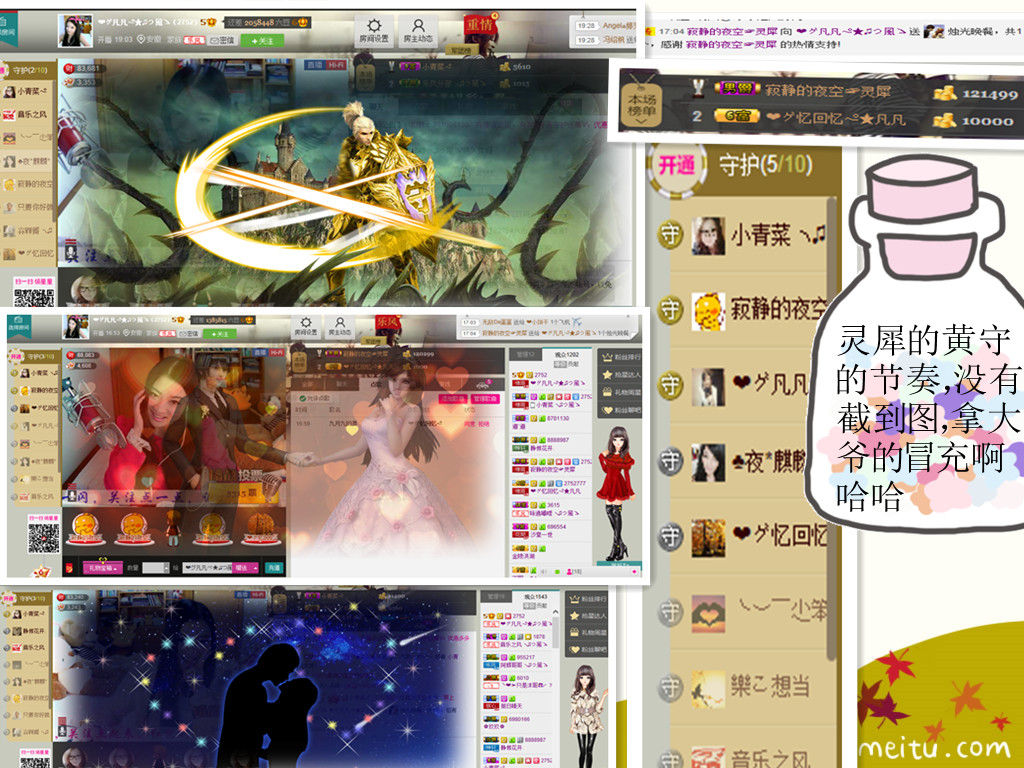
Task: Click 守护(5/10) header in enlarged guardian panel
Action: [x=766, y=165]
